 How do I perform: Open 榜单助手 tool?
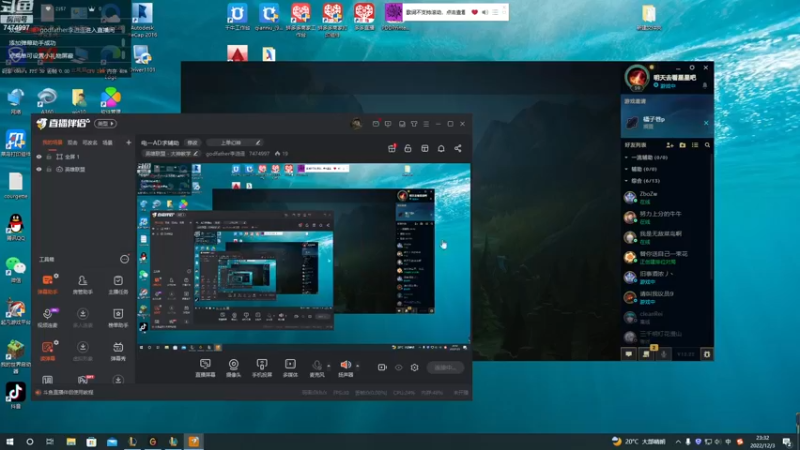pos(118,317)
